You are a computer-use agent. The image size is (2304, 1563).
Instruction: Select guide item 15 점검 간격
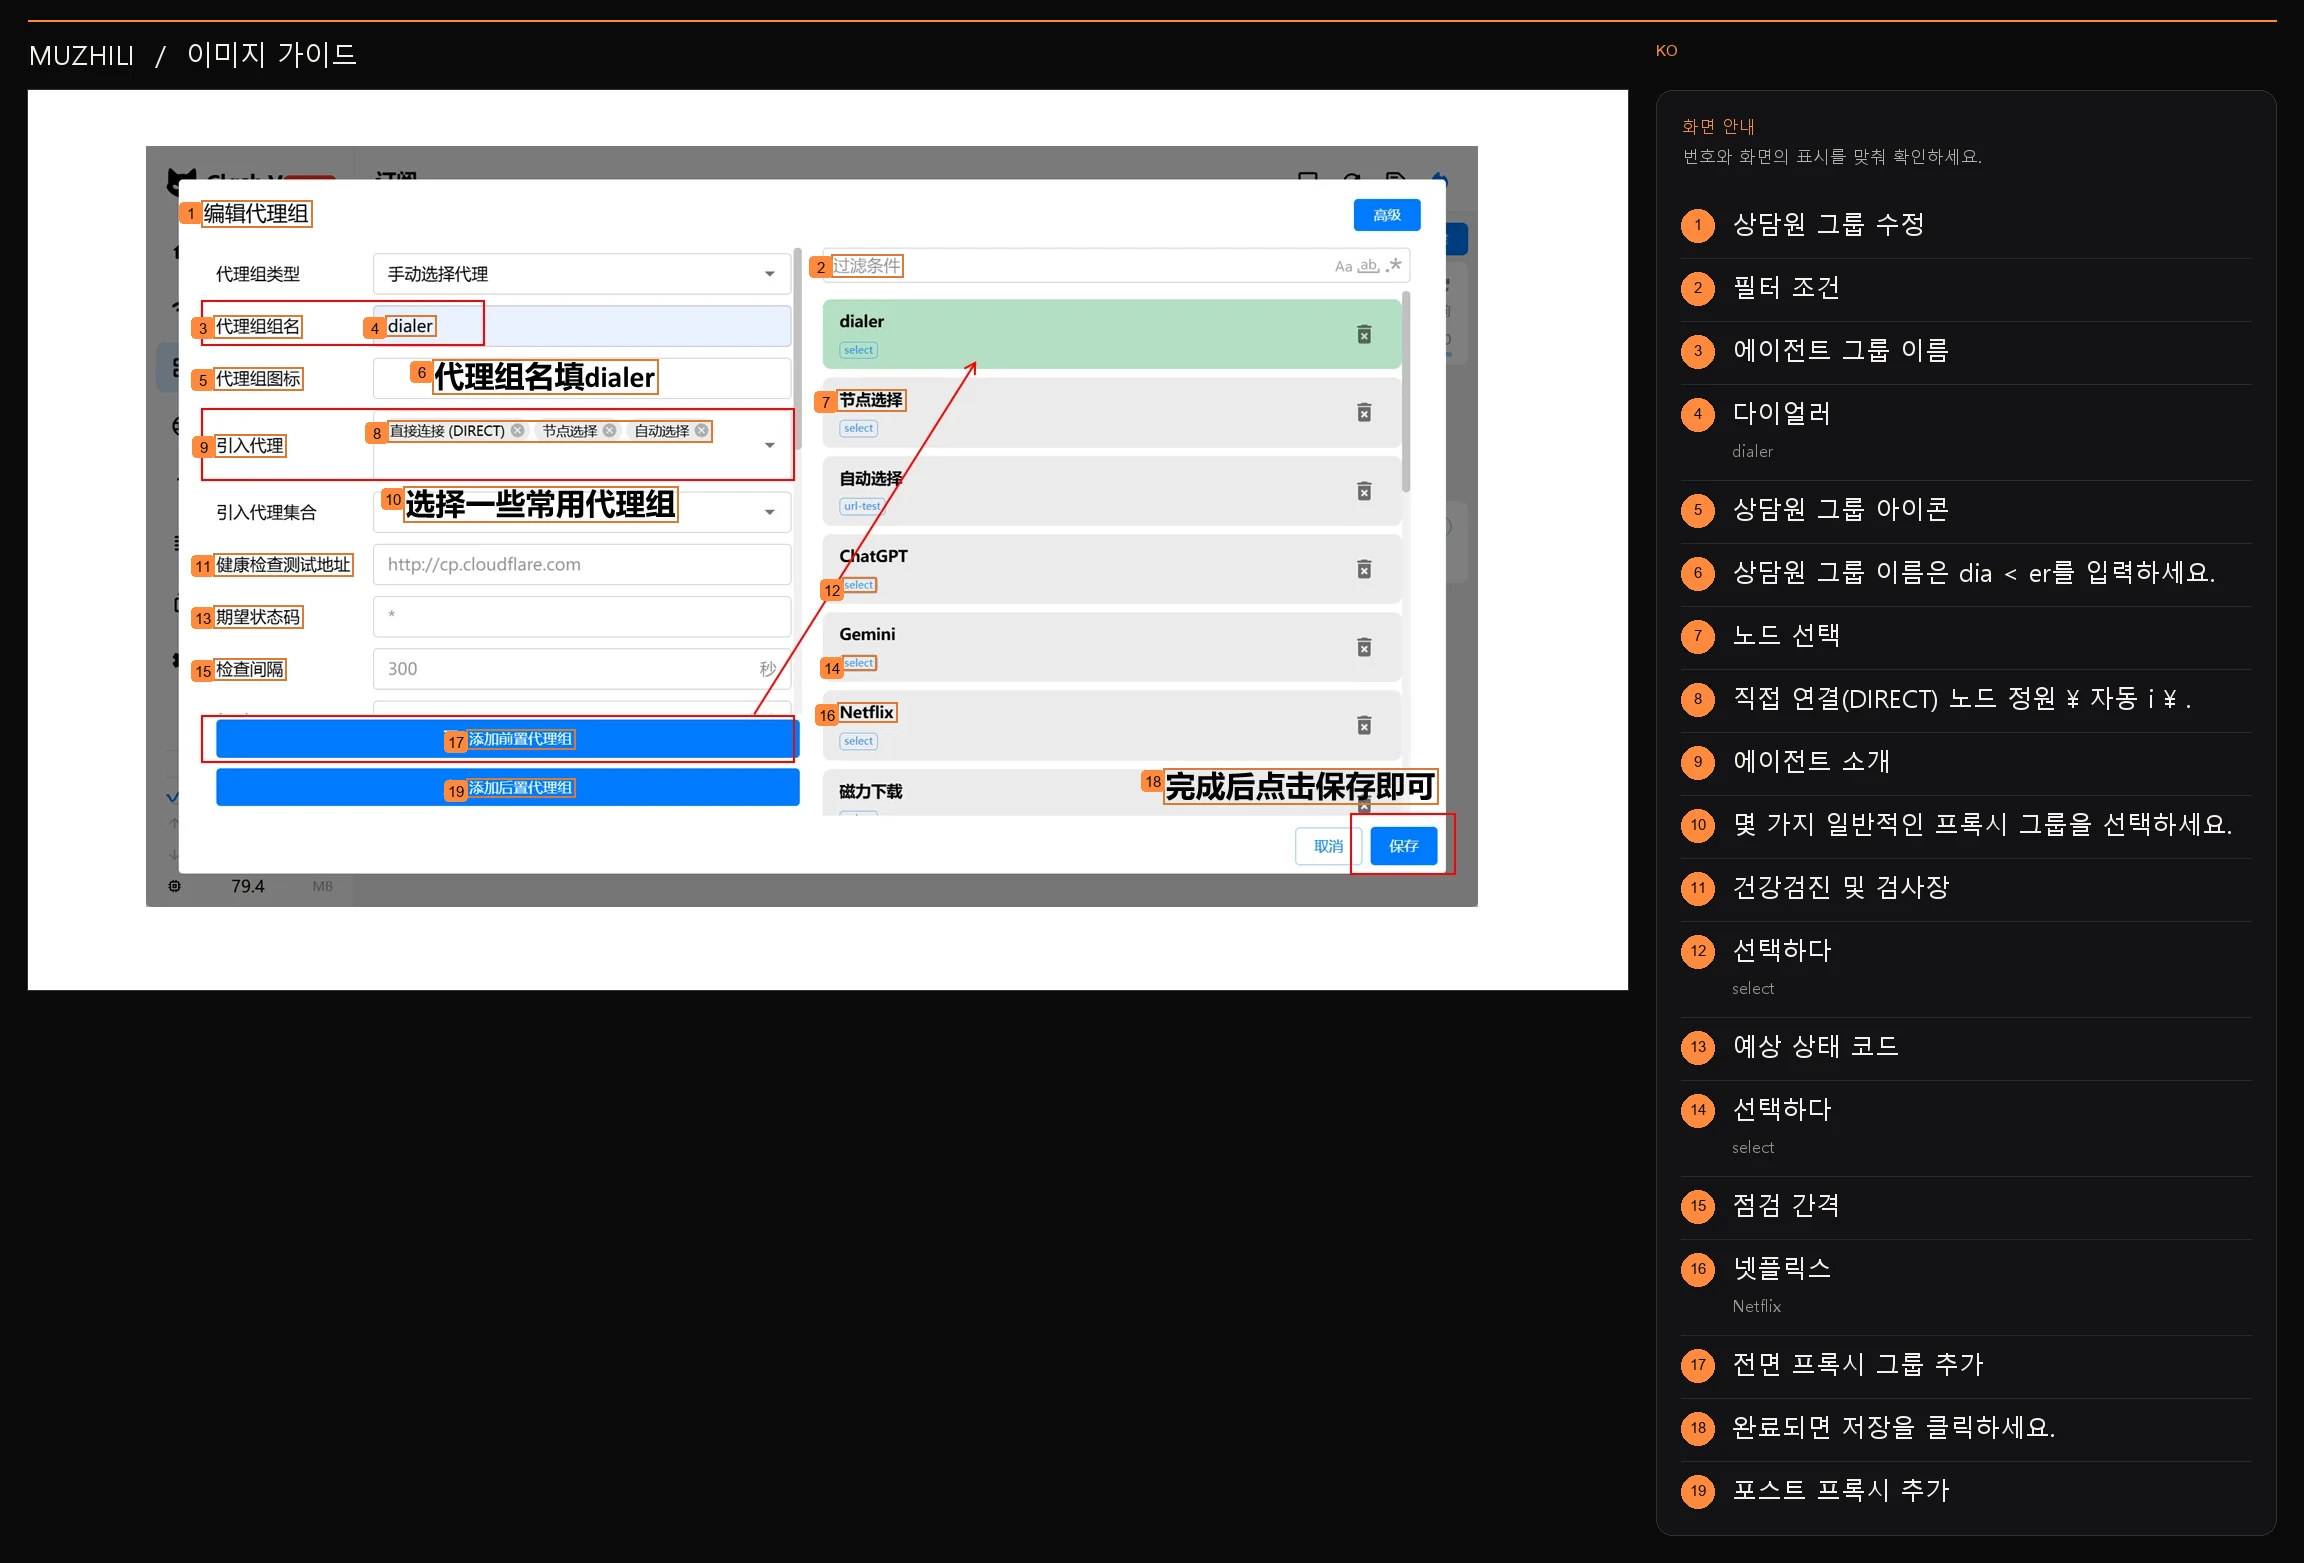[x=1966, y=1206]
